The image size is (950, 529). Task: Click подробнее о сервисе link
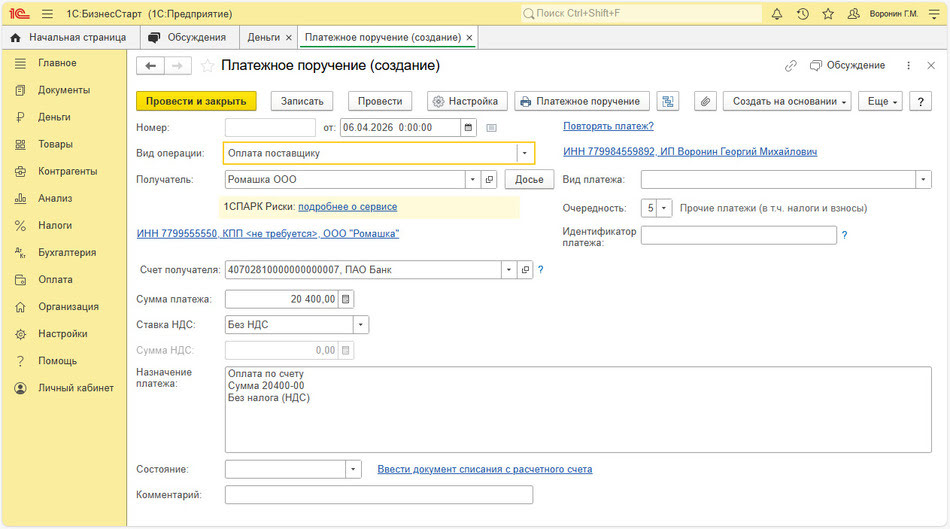pos(348,207)
